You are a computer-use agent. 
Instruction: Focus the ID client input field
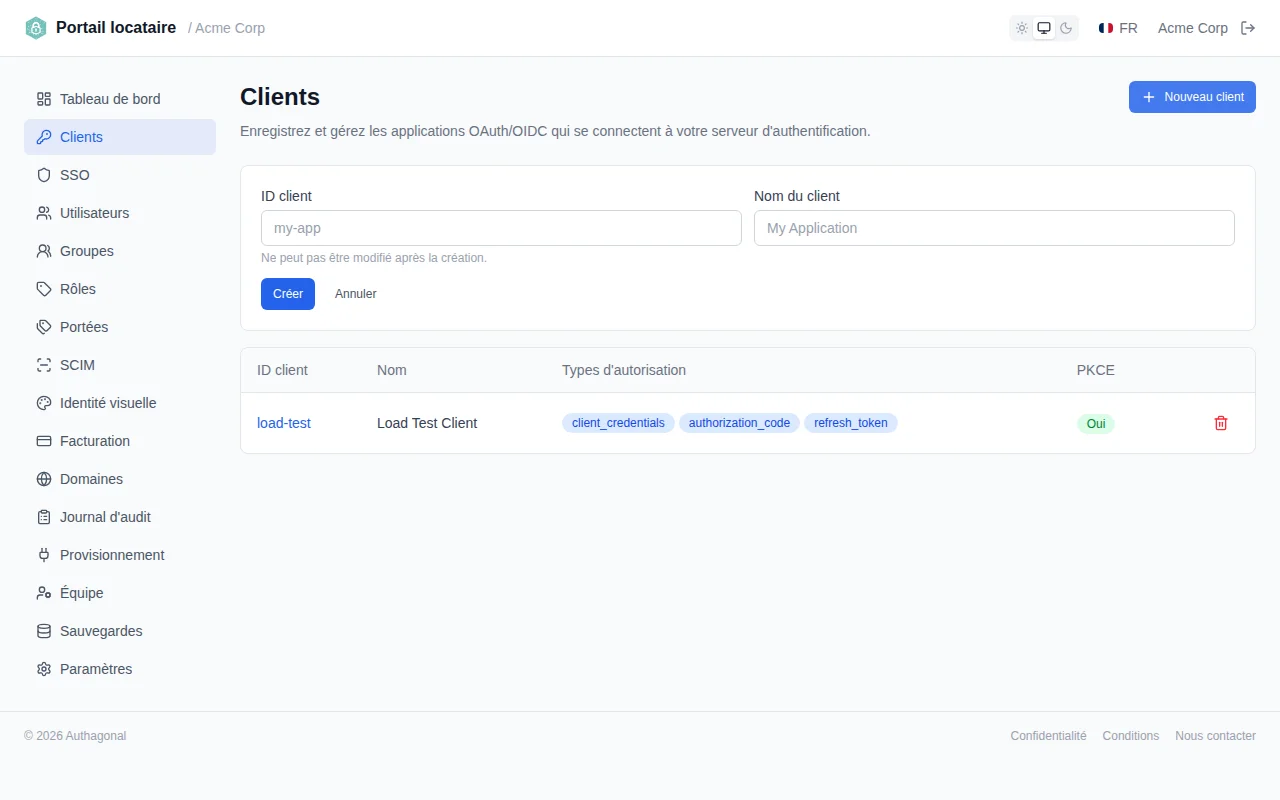click(501, 228)
